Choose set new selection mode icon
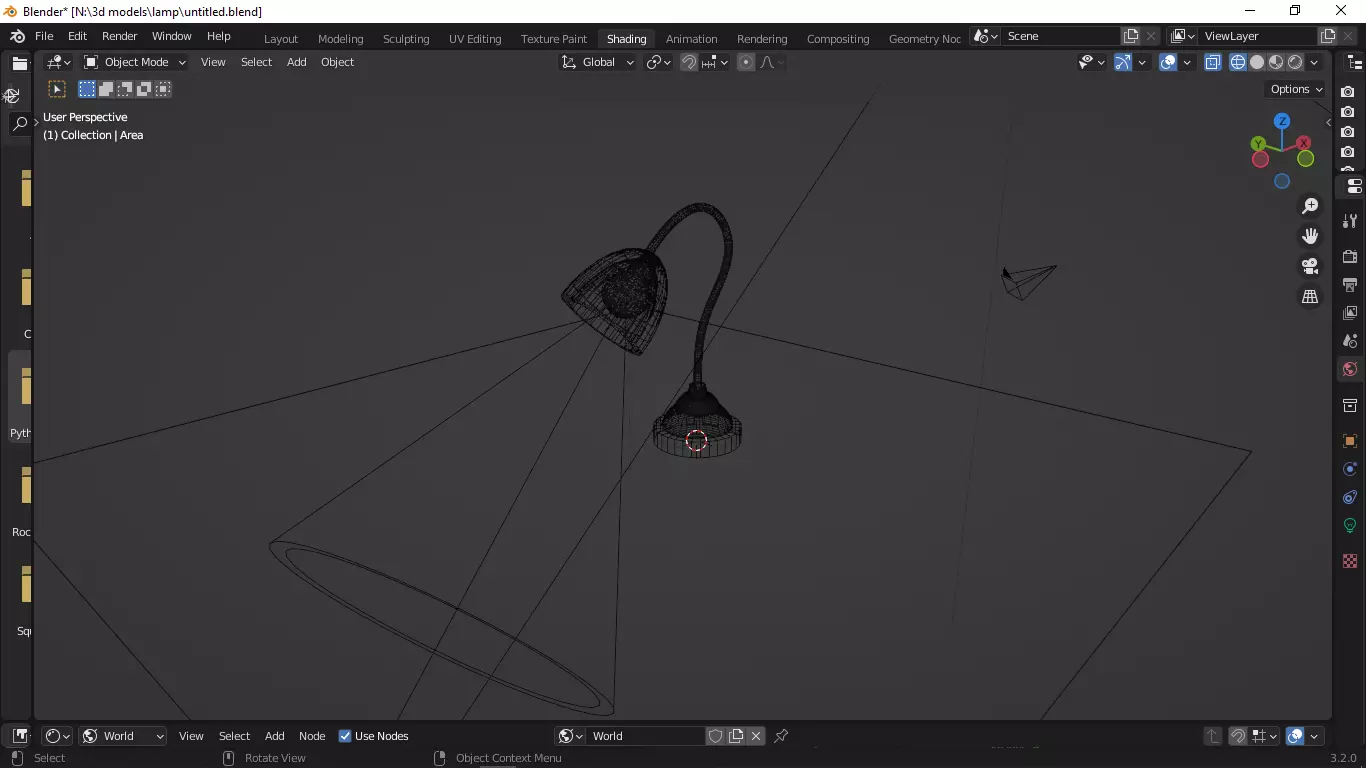1366x768 pixels. coord(87,89)
